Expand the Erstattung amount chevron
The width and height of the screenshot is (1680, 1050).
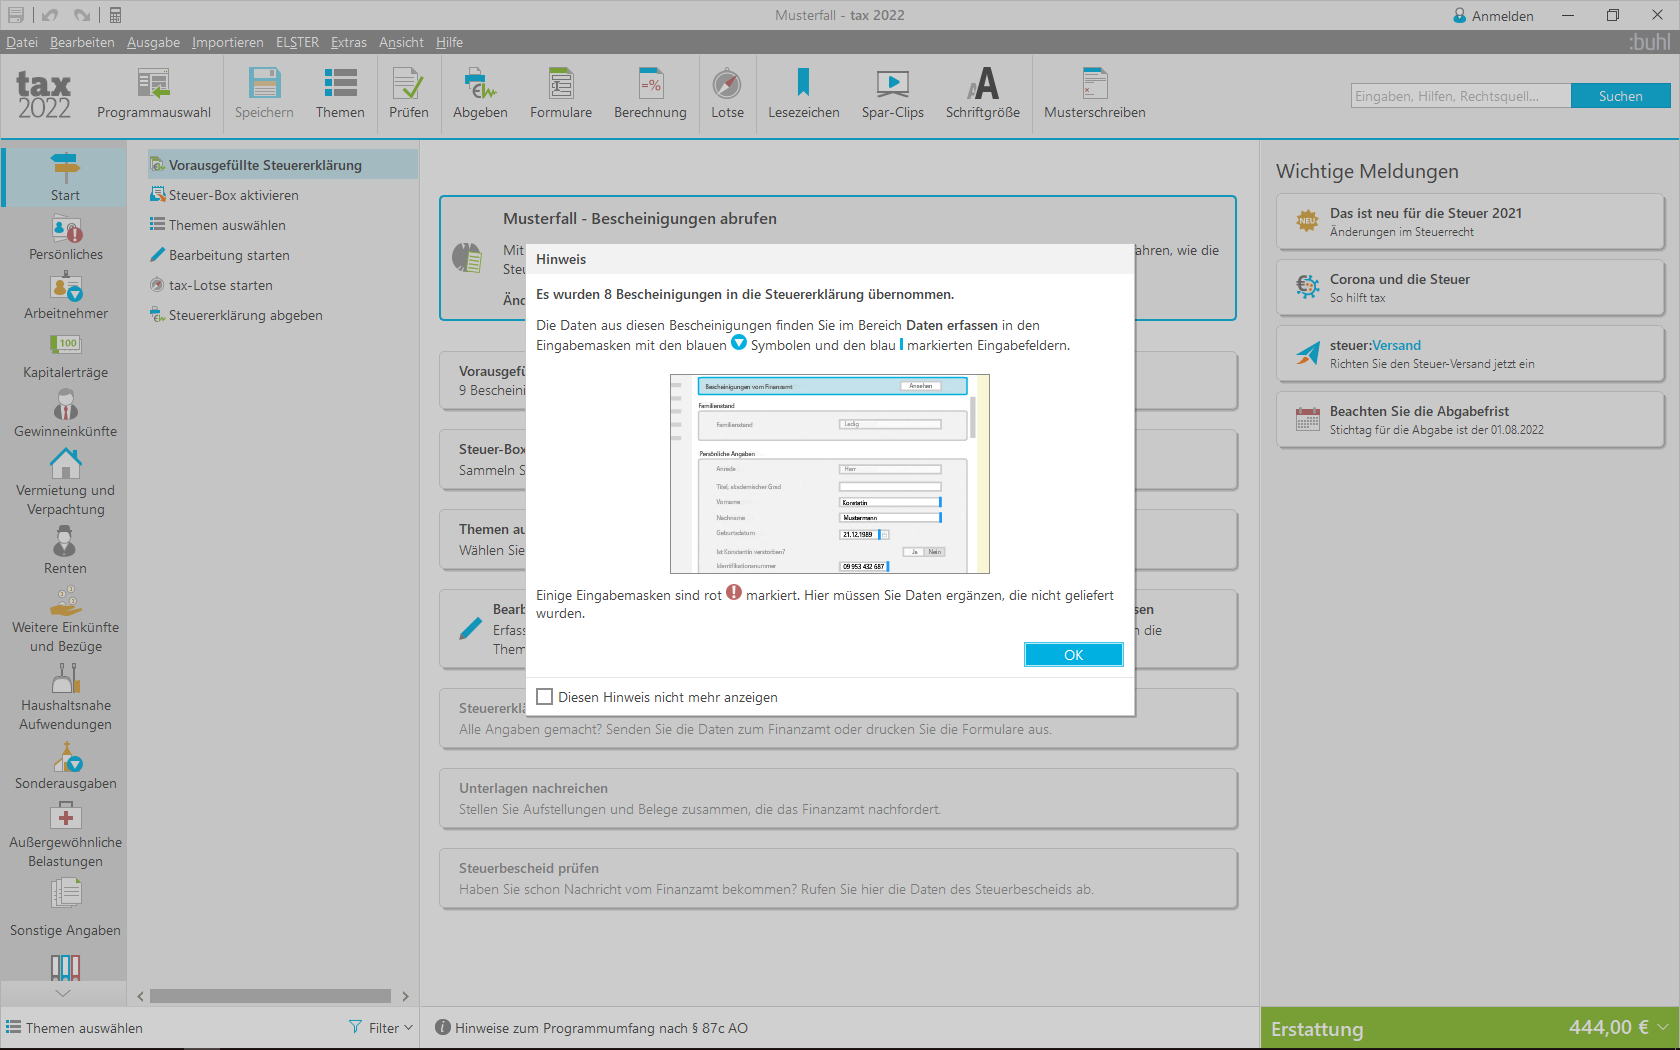pyautogui.click(x=1662, y=1027)
